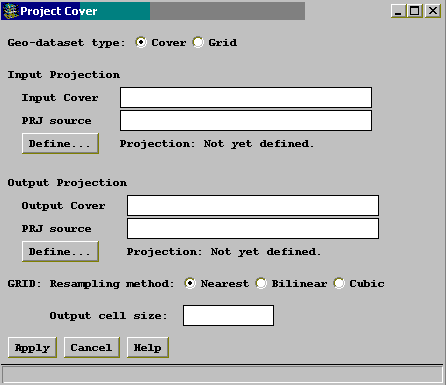Click the 'GRID: Resampling method:' label
The image size is (446, 385).
tap(91, 284)
